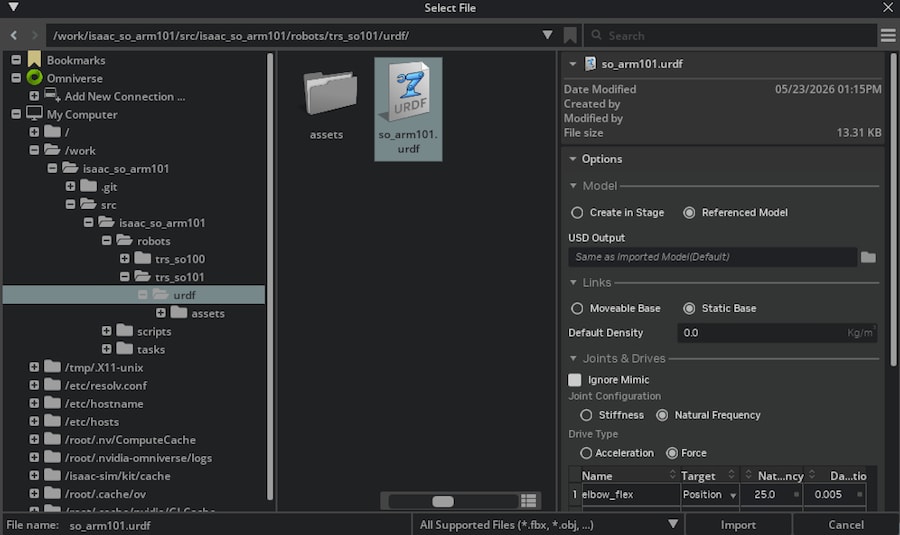Collapse the /work tree node
Viewport: 900px width, 535px height.
click(x=34, y=150)
